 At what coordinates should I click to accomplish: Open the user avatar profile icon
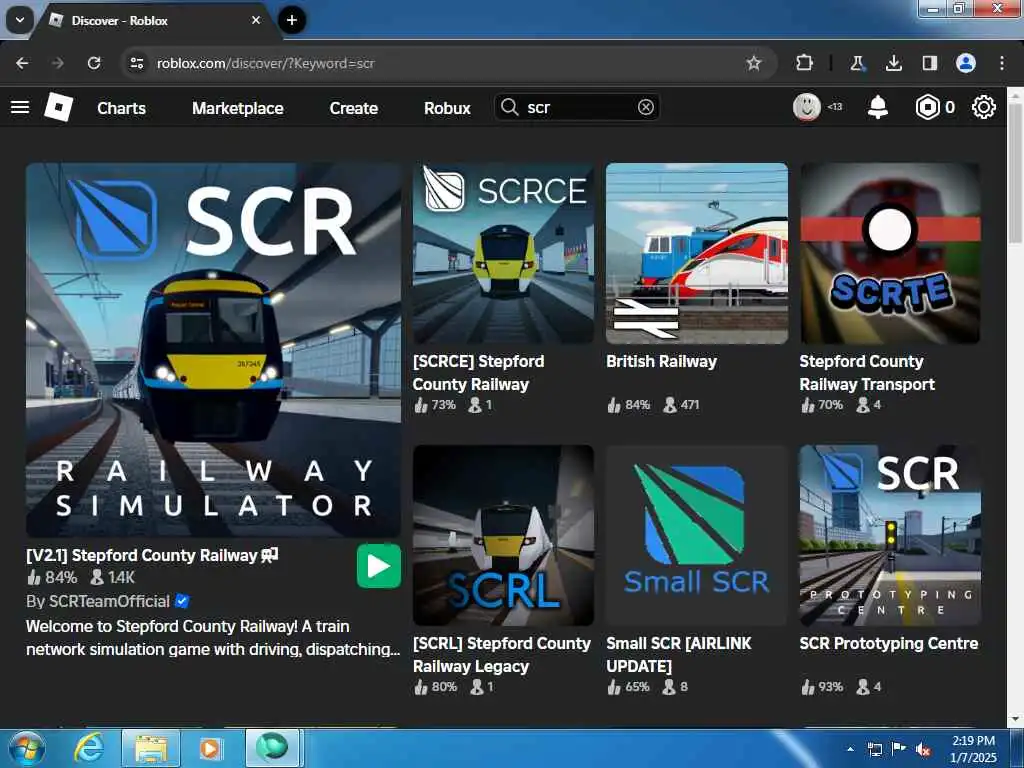click(807, 107)
